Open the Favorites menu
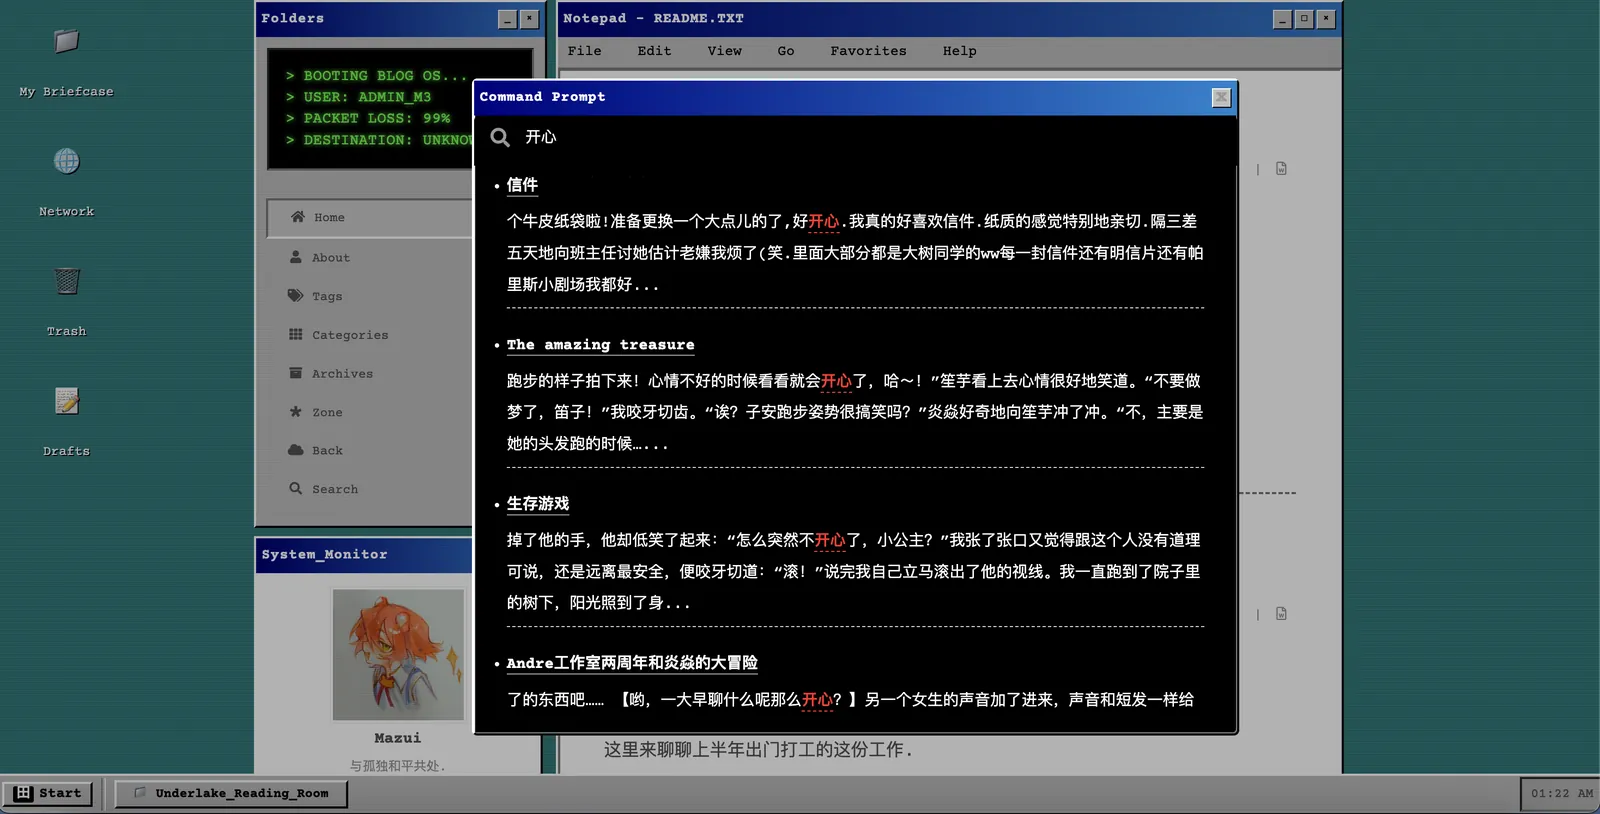Screen dimensions: 1600x814 [x=868, y=51]
